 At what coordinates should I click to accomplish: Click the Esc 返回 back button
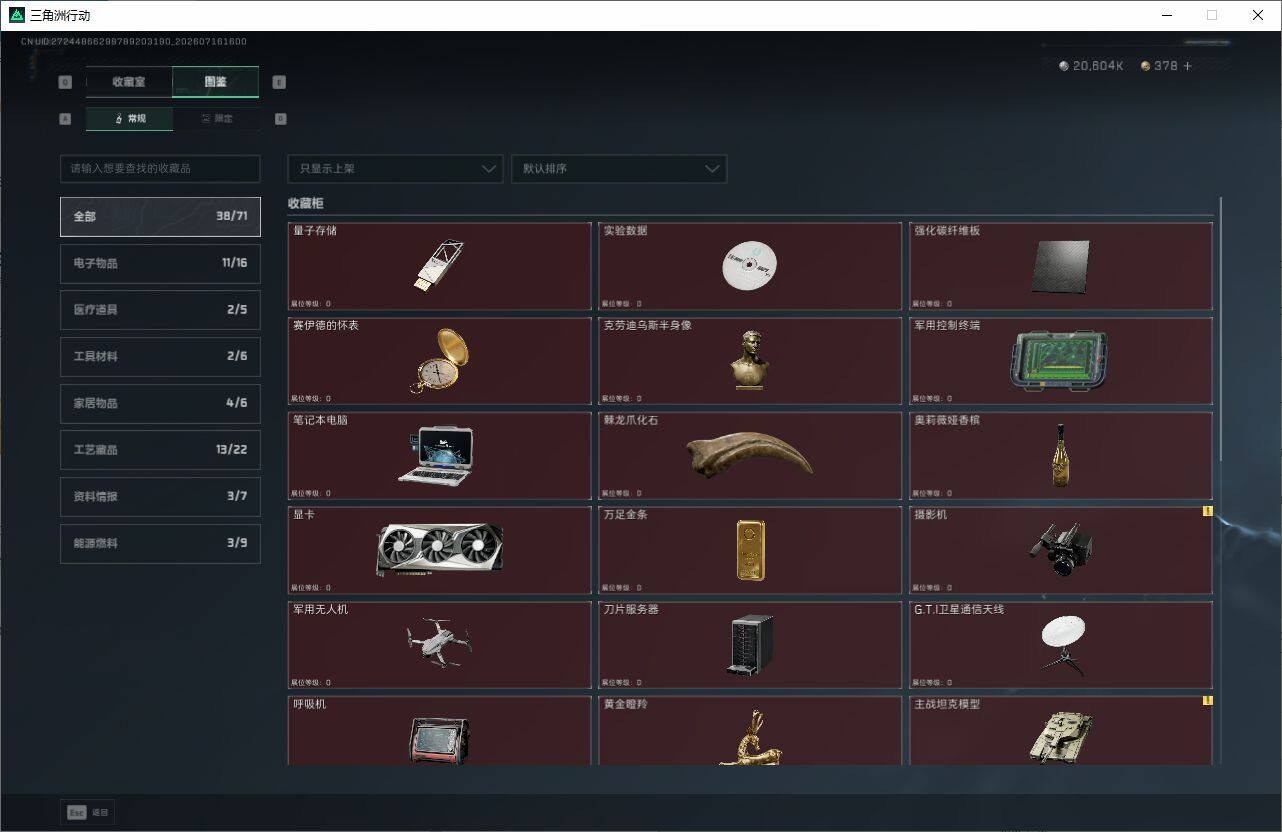(x=88, y=812)
